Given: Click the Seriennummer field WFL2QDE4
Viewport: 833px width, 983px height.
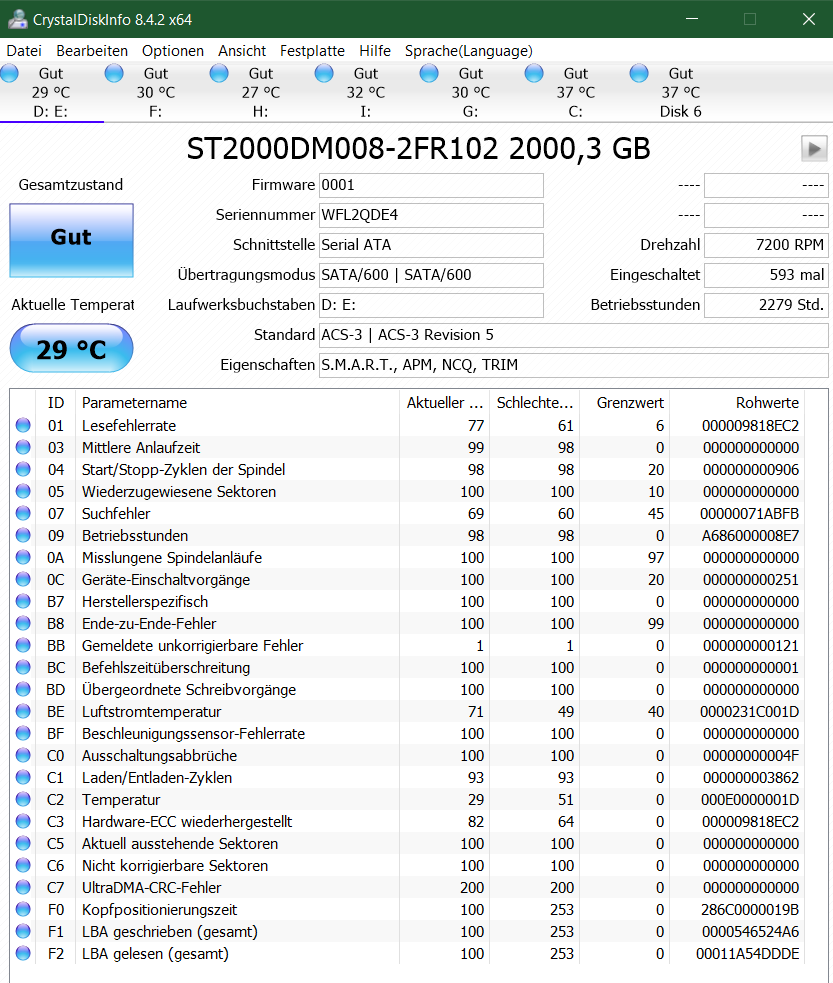Looking at the screenshot, I should (431, 216).
